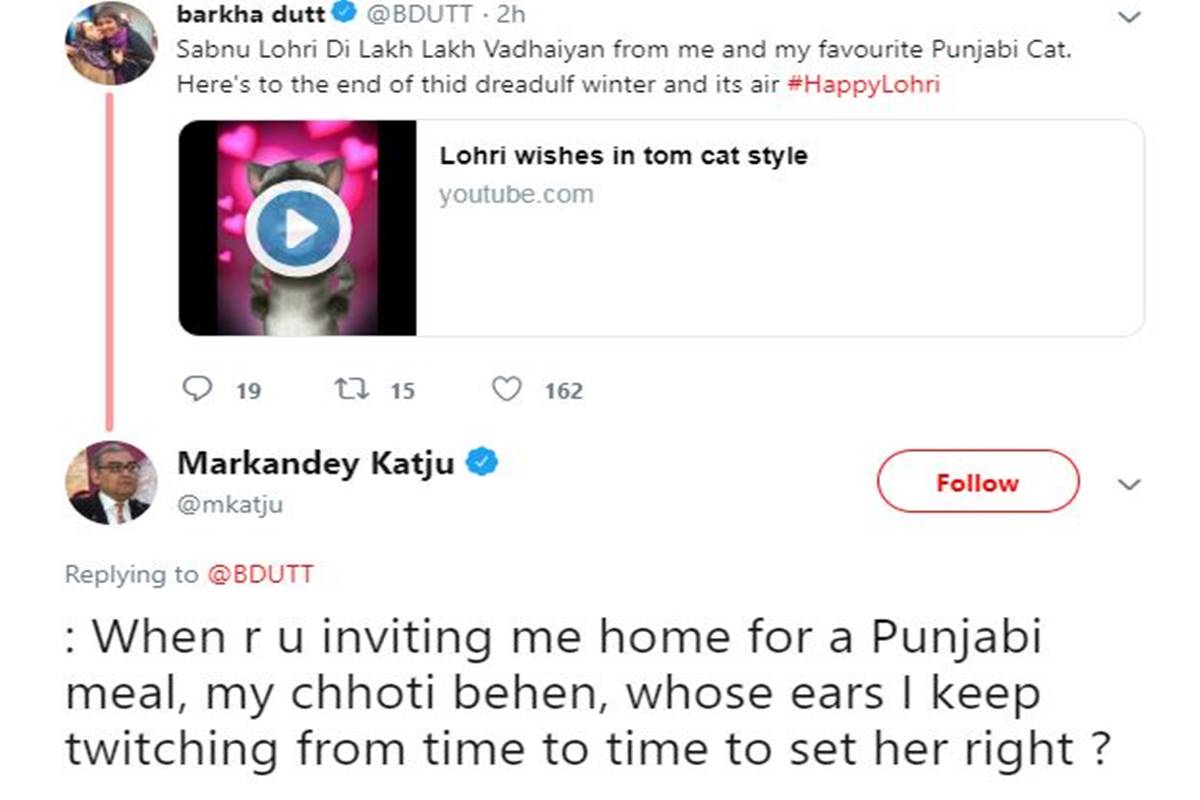Open Markandey Katju's profile avatar
Viewport: 1200px width, 800px height.
(110, 483)
